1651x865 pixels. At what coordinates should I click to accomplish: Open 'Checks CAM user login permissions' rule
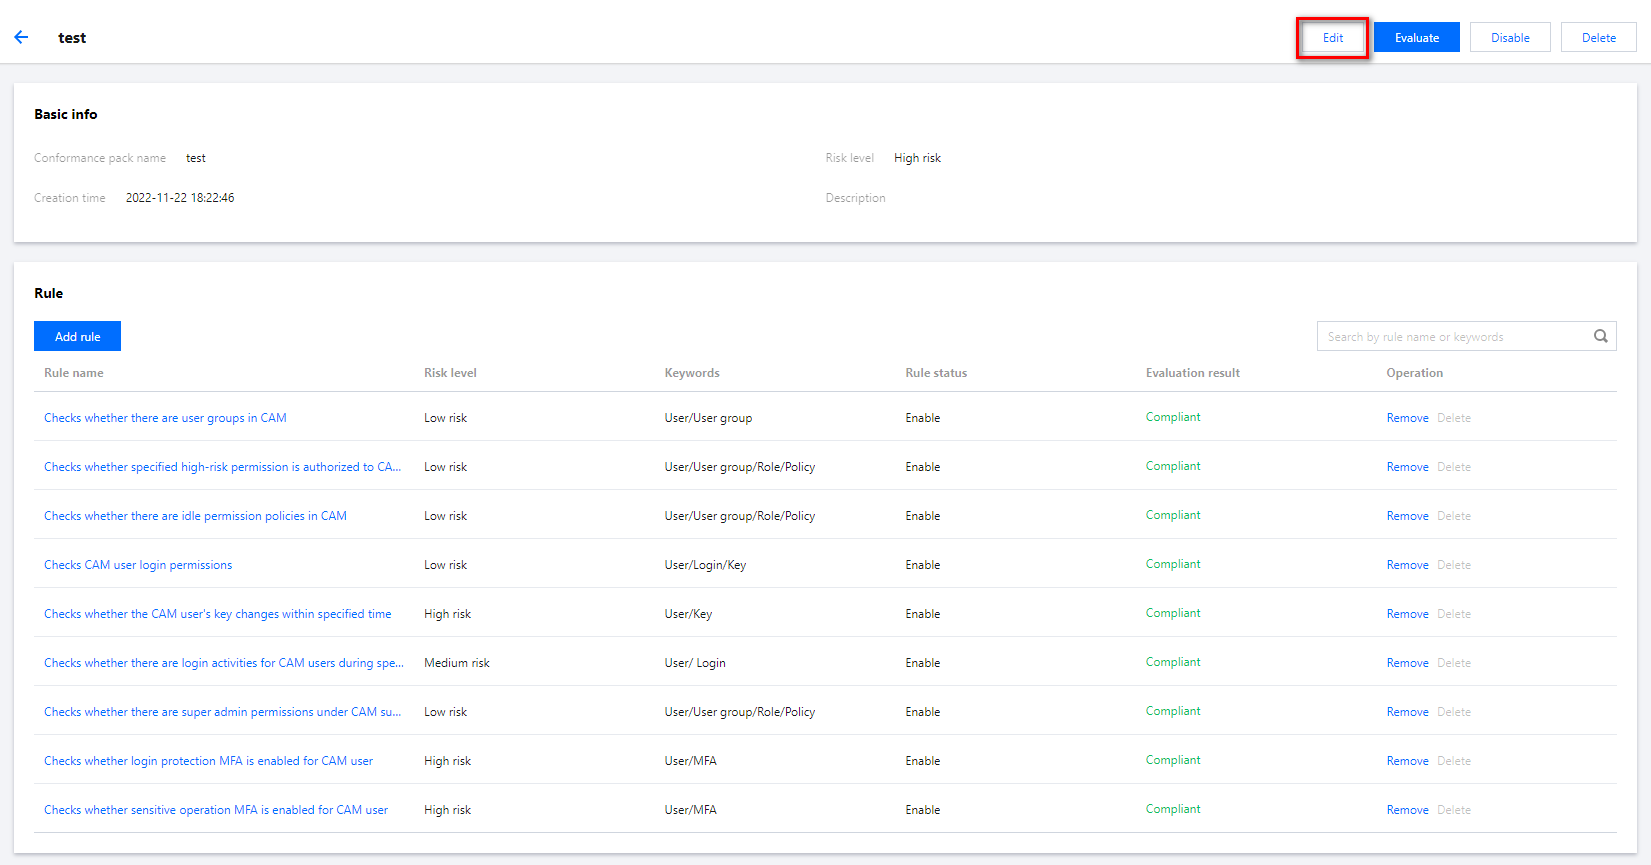(x=138, y=565)
